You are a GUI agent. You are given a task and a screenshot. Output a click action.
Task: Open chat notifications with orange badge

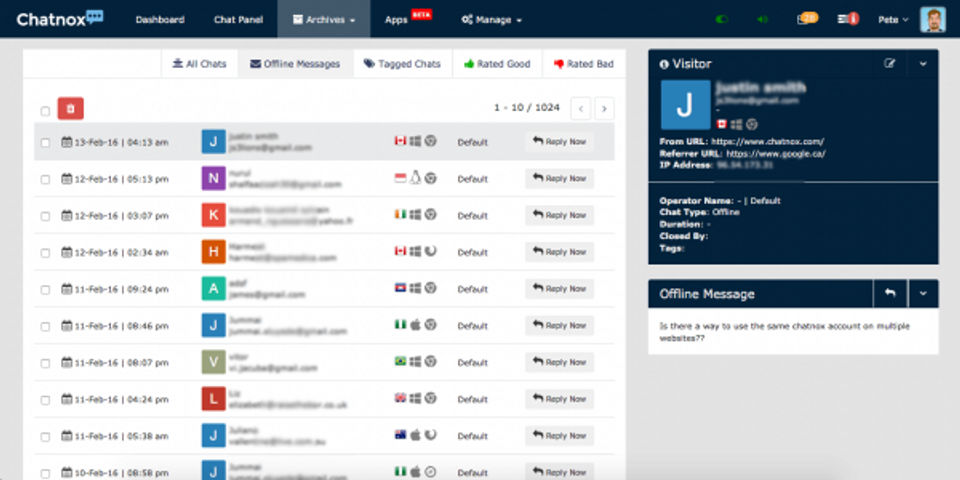pyautogui.click(x=807, y=18)
